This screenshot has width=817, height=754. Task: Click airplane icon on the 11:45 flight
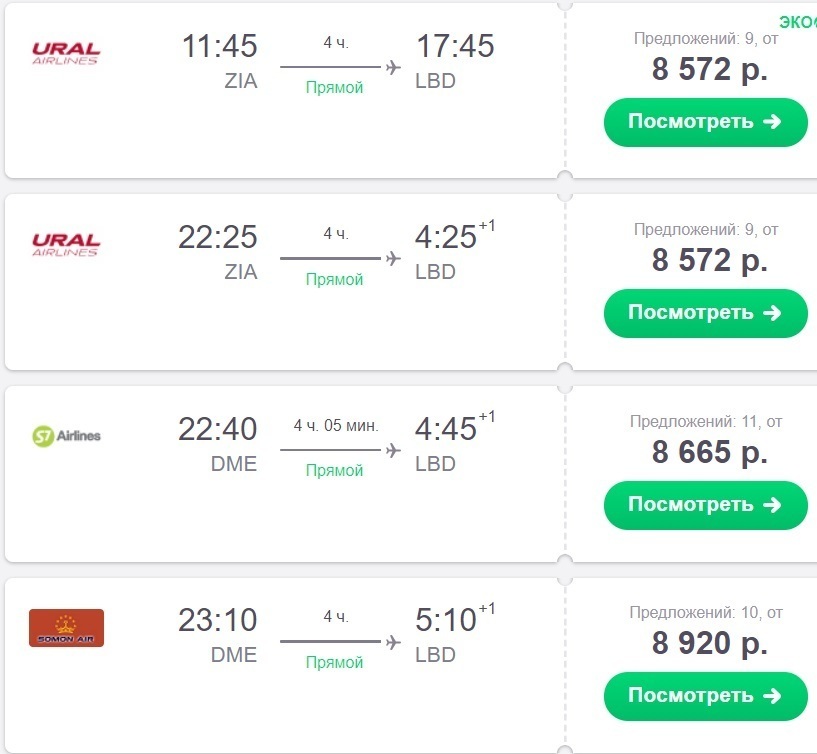[x=393, y=67]
